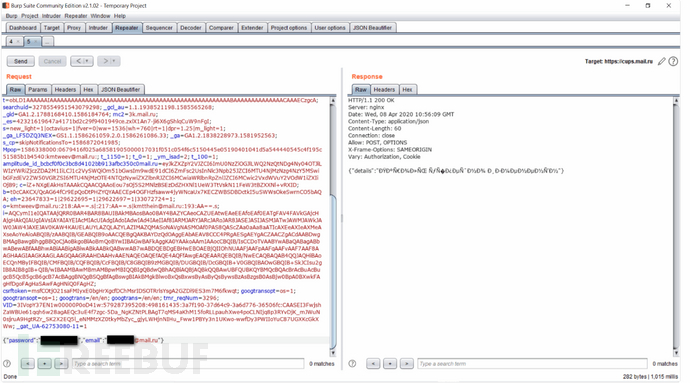The height and width of the screenshot is (383, 690).
Task: Click the Burp Suite logo in title bar
Action: coord(5,6)
